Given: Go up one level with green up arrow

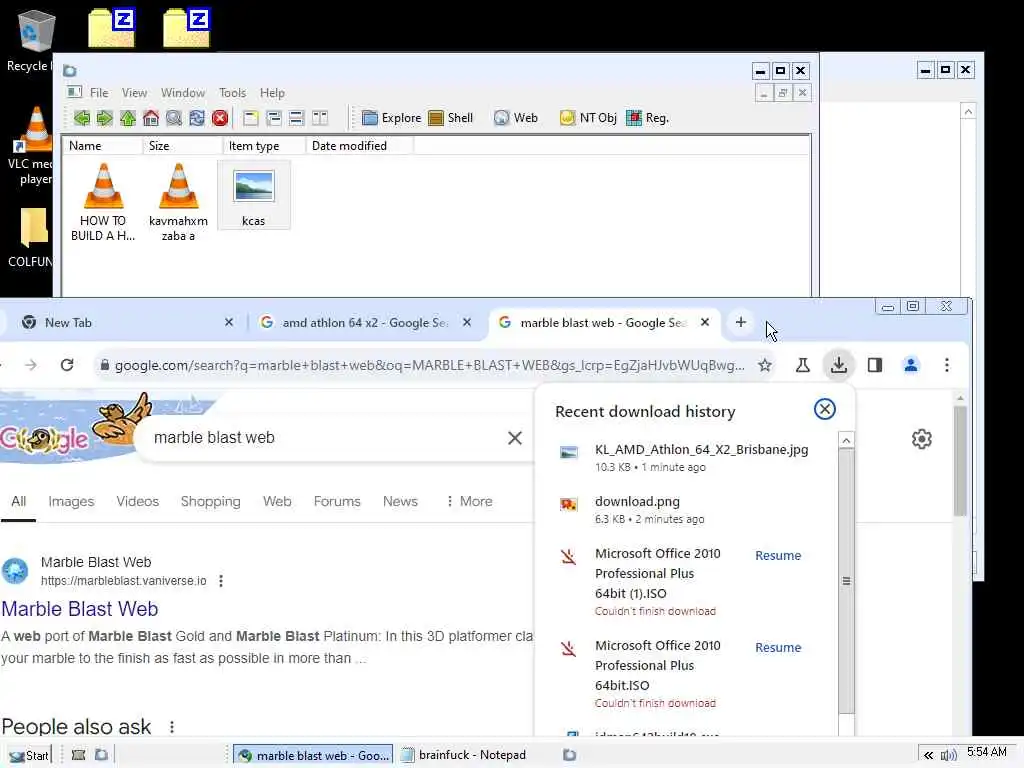Looking at the screenshot, I should pos(128,118).
